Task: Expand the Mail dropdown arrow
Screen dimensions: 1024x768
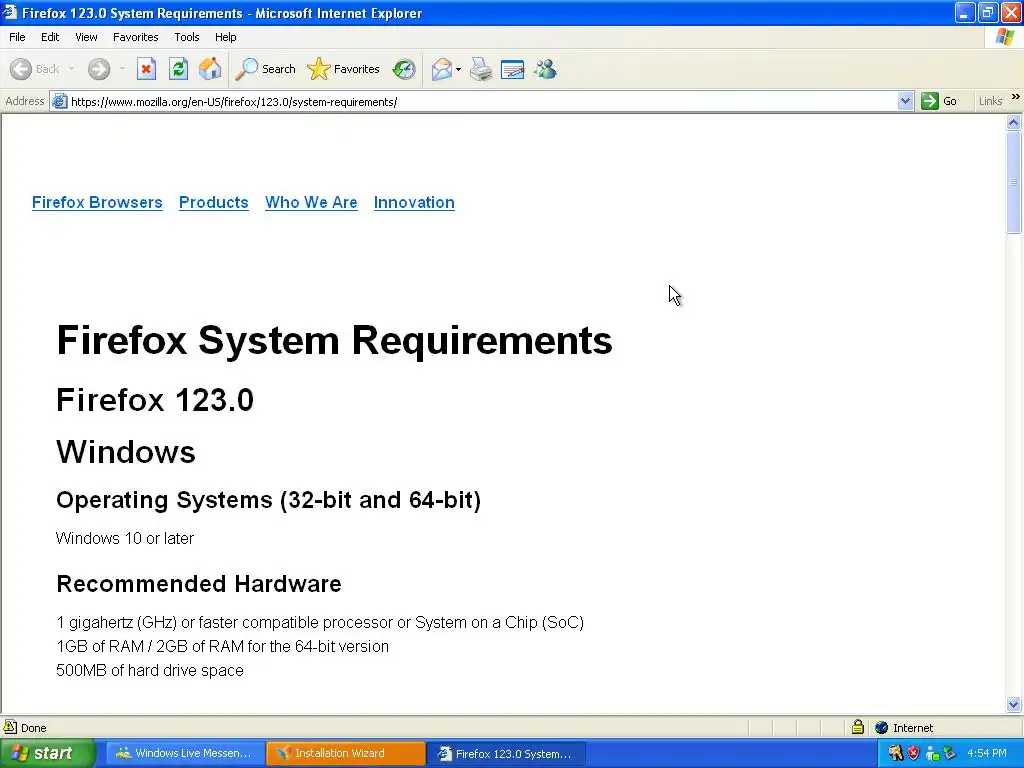Action: 458,69
